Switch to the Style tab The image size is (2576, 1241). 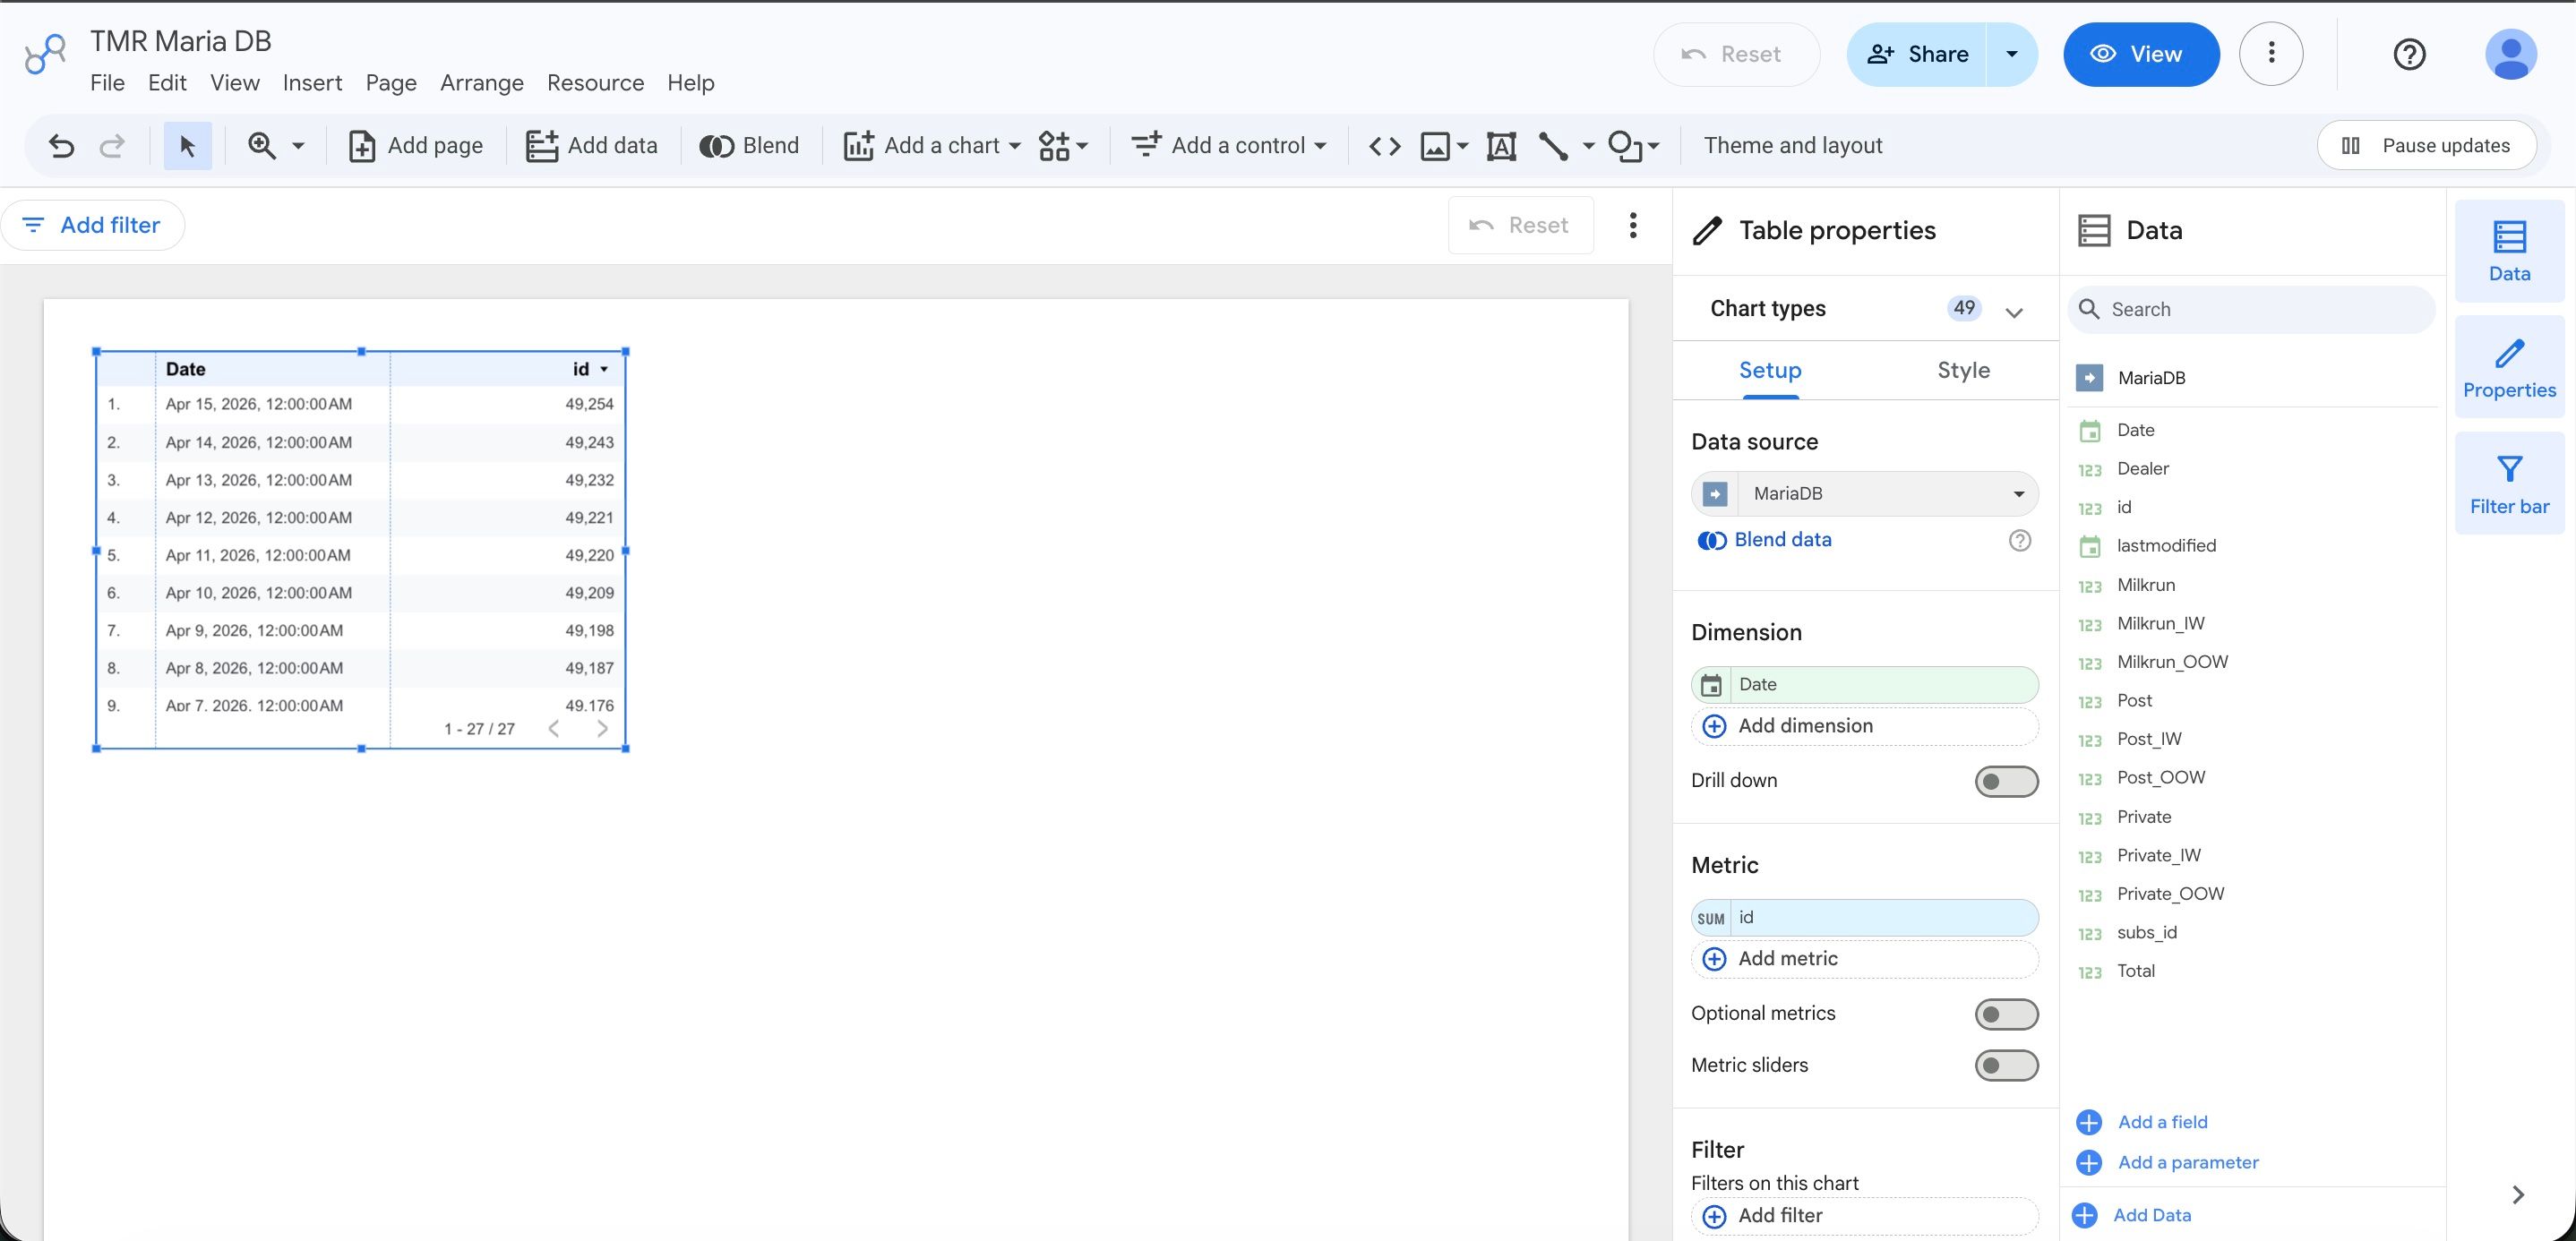click(1962, 371)
